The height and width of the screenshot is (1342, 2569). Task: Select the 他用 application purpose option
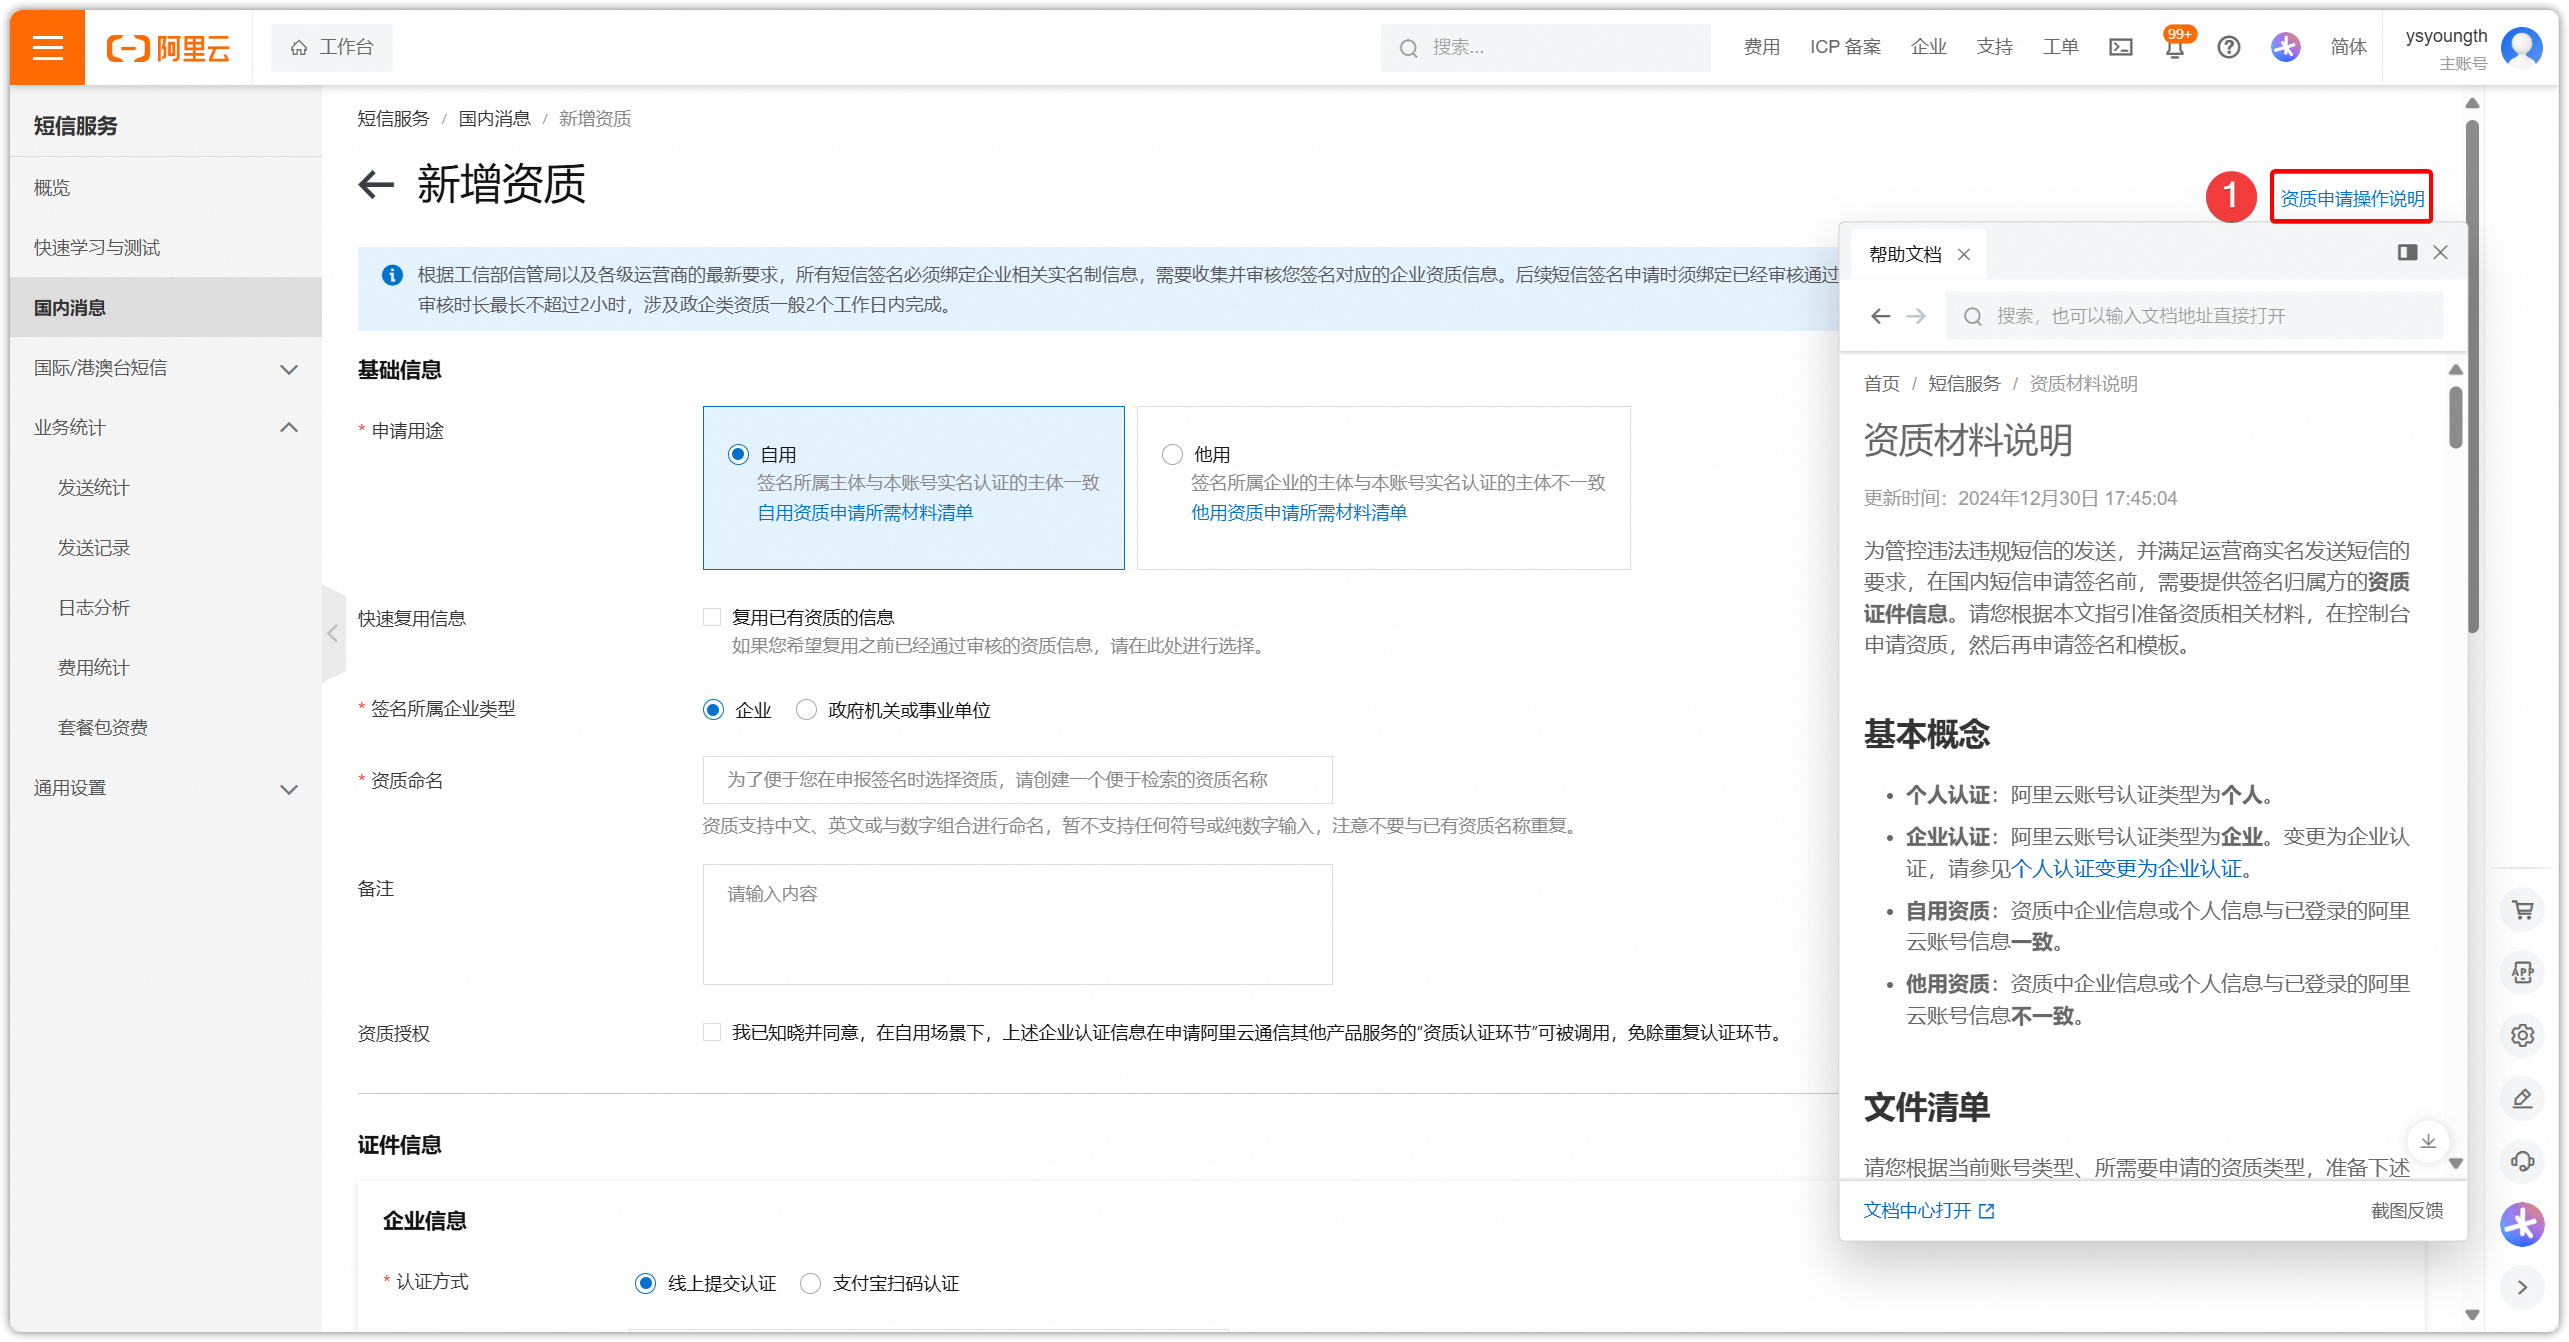tap(1172, 455)
